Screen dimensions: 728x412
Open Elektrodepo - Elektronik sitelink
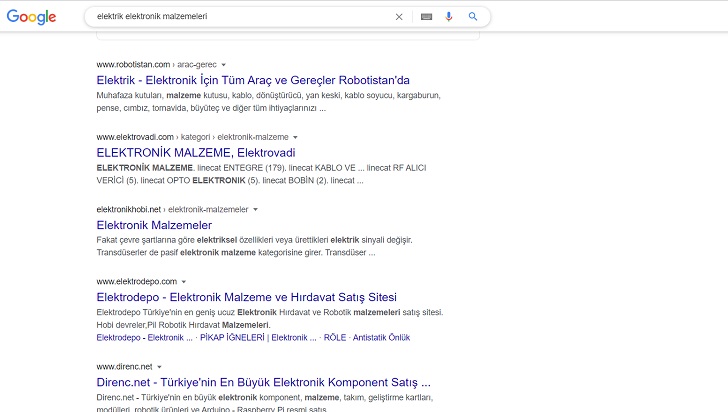tap(144, 338)
